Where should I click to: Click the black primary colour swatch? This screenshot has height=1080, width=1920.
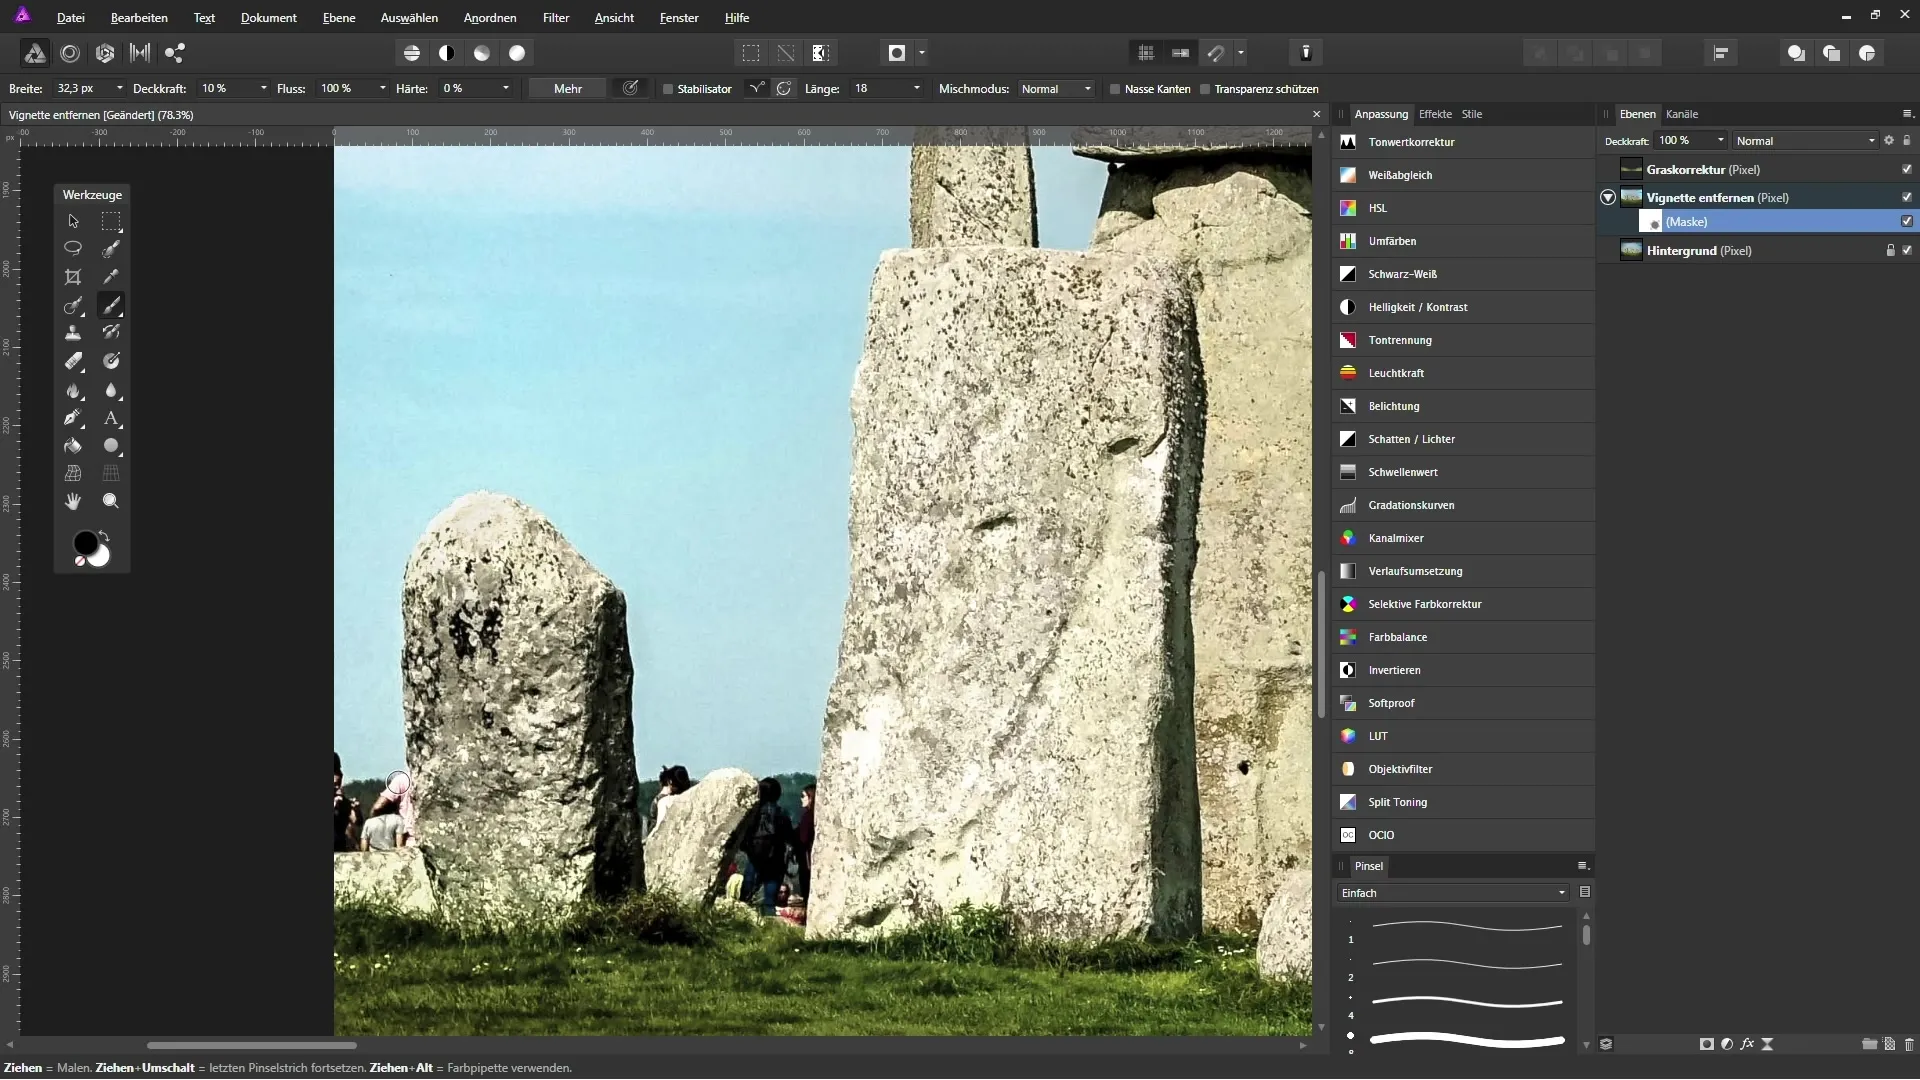coord(85,543)
